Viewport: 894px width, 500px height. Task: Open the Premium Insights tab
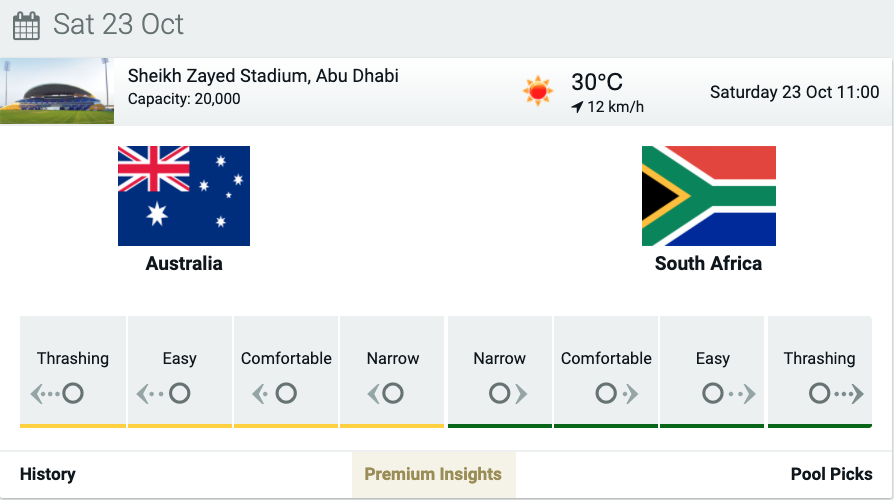tap(434, 474)
